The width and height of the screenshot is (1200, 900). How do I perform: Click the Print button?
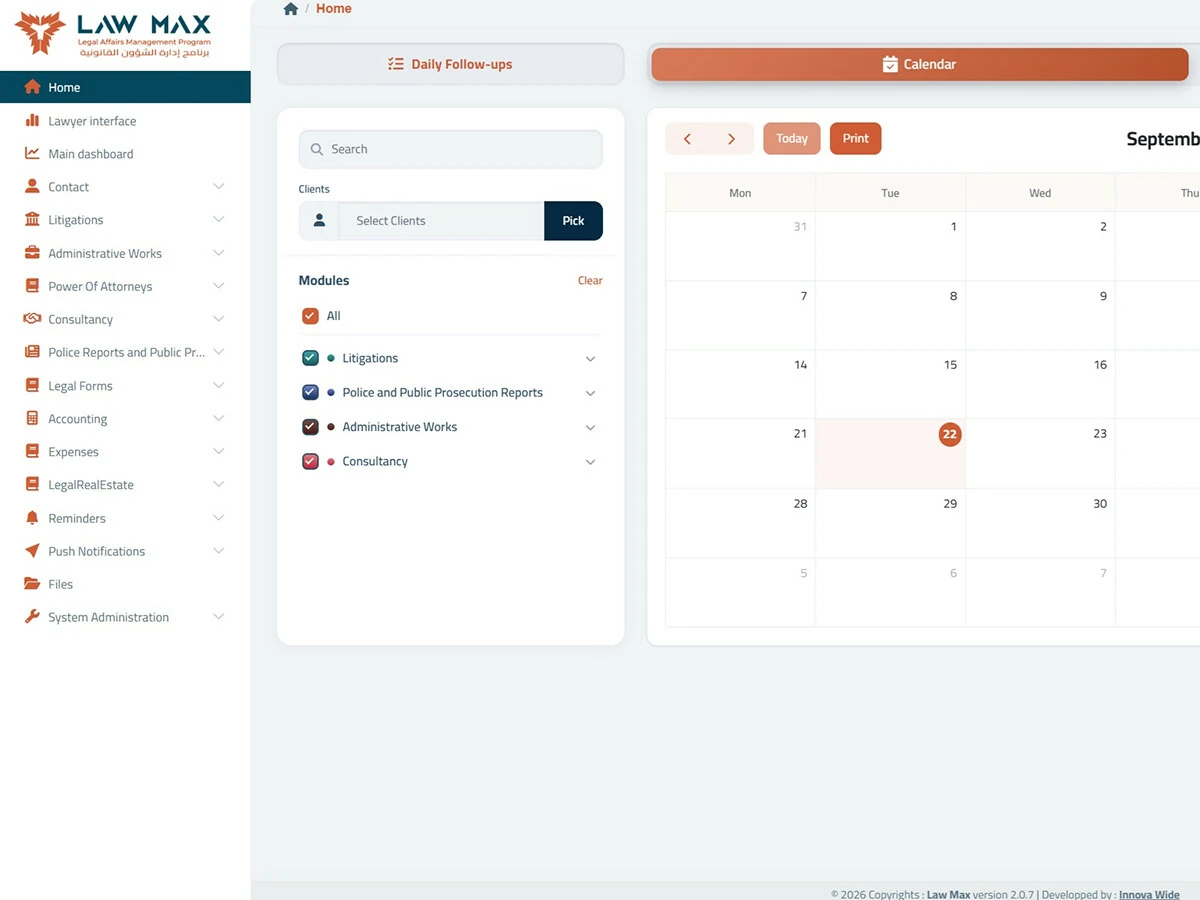(x=855, y=139)
